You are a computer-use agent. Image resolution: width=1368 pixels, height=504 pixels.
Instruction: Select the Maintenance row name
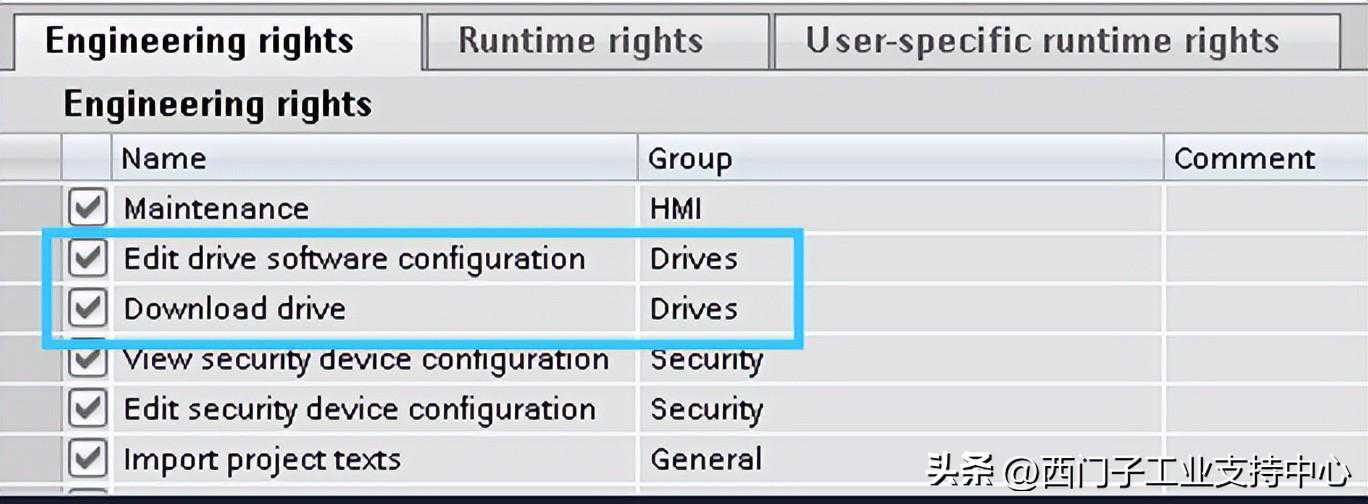pos(216,209)
